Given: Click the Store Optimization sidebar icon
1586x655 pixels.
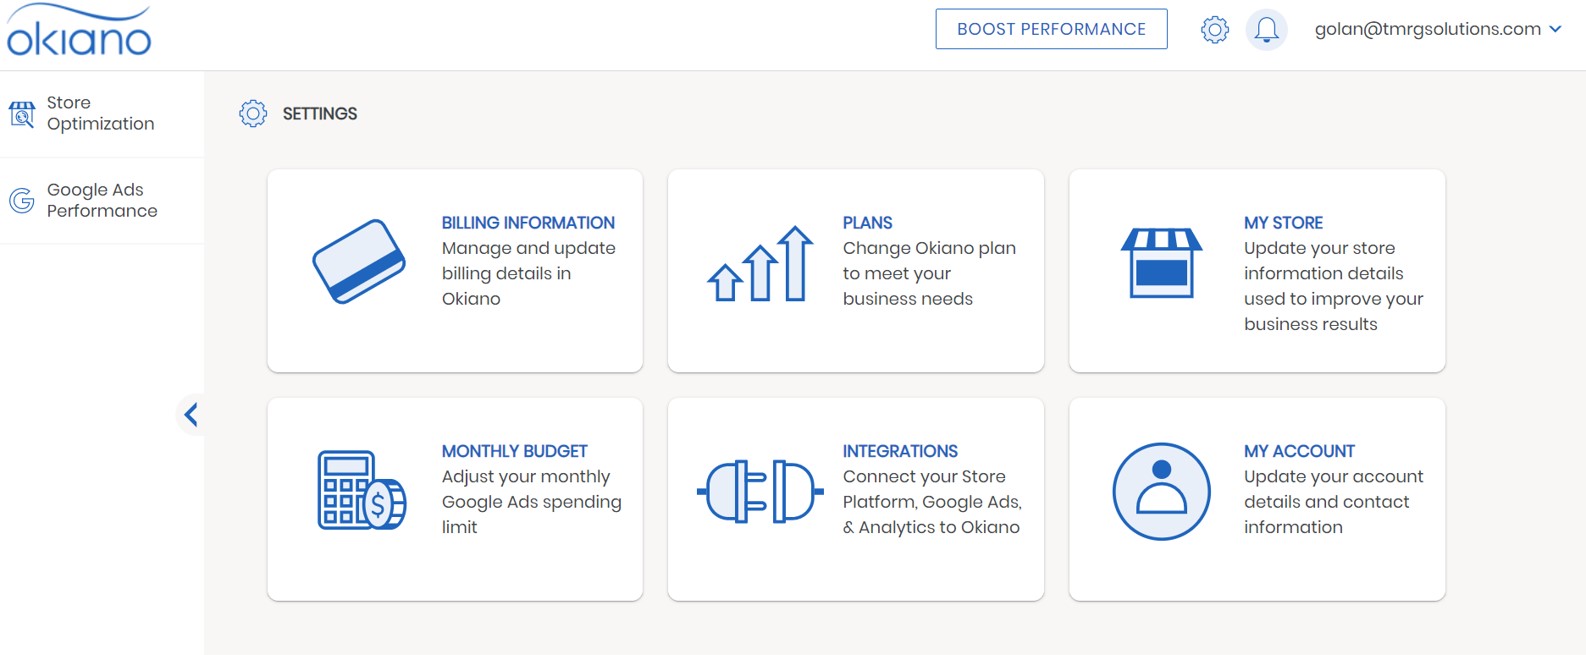Looking at the screenshot, I should 22,114.
